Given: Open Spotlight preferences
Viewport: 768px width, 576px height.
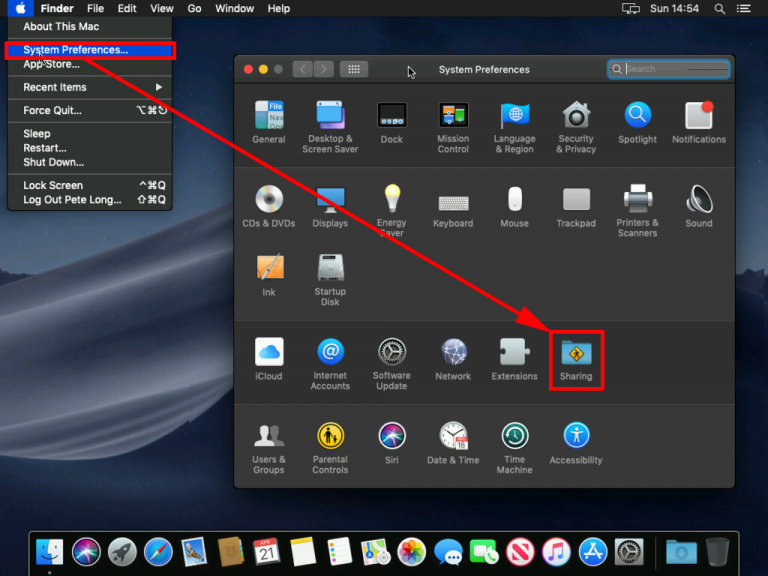Looking at the screenshot, I should point(637,122).
